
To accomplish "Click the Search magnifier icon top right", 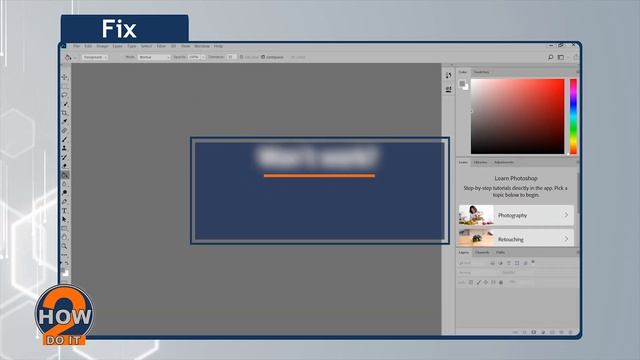I will tap(550, 57).
